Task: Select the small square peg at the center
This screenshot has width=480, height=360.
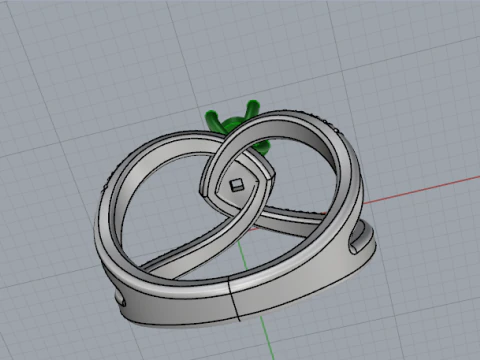Action: pyautogui.click(x=237, y=184)
